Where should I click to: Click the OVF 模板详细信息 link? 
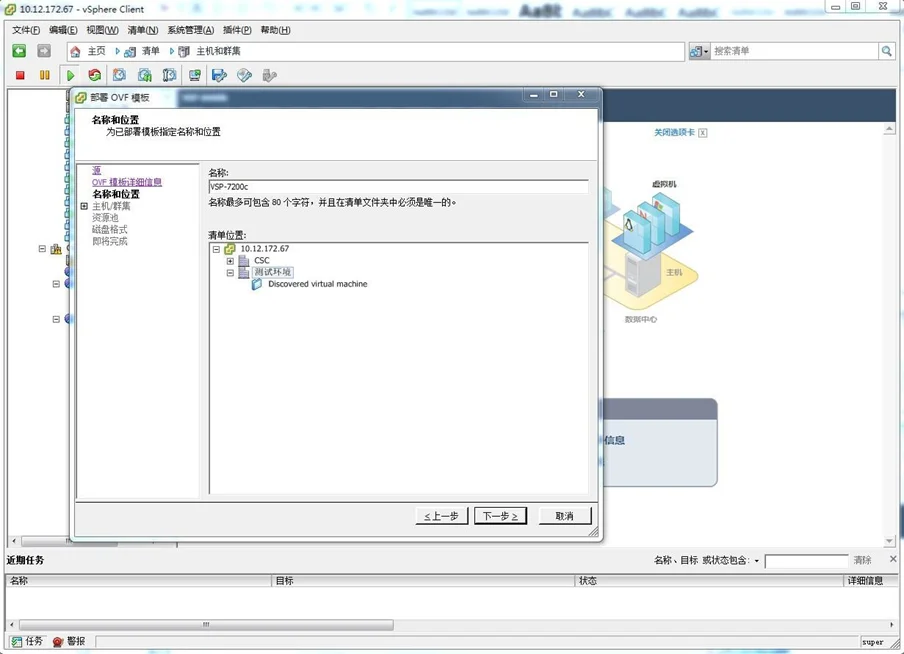click(x=127, y=182)
